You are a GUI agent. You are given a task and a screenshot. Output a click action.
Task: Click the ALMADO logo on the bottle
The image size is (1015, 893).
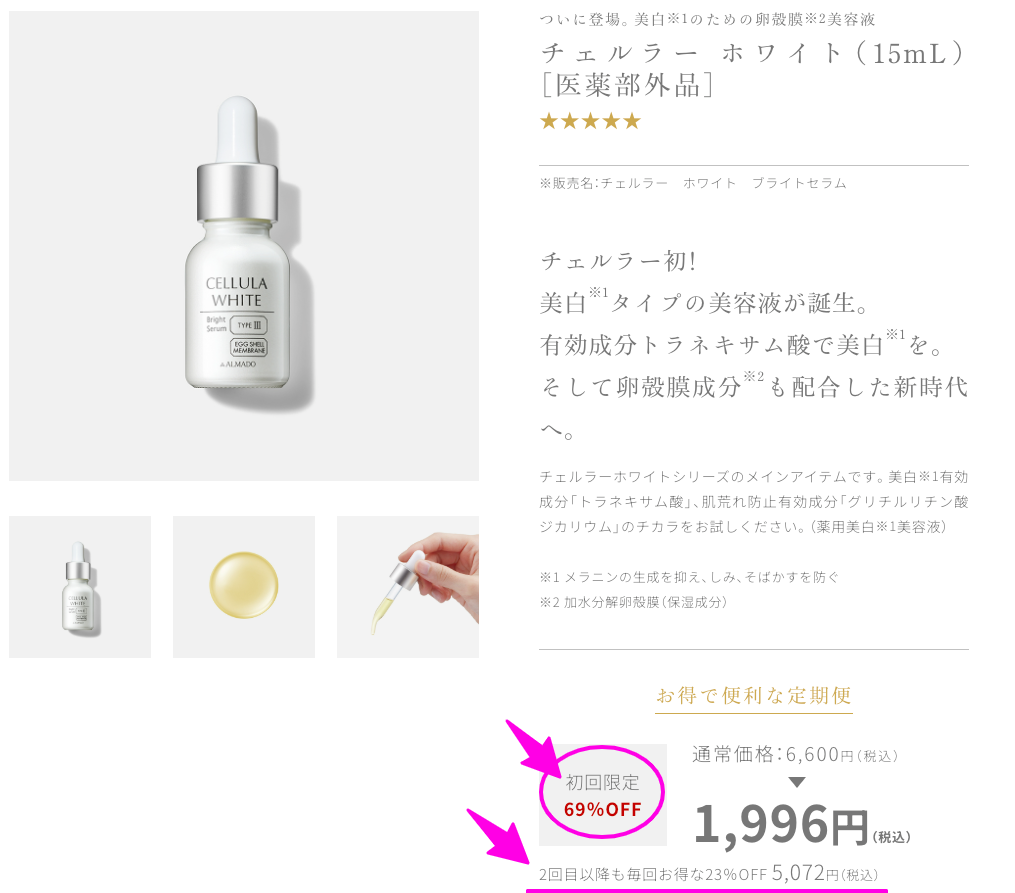tap(238, 364)
